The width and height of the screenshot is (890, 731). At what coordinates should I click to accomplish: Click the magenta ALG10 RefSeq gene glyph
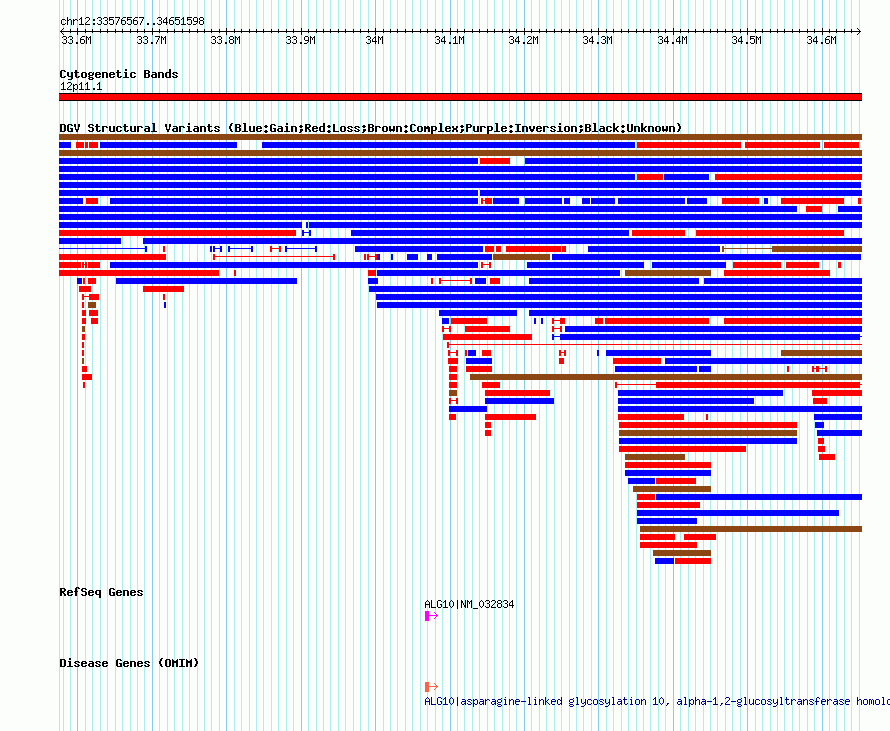[431, 616]
